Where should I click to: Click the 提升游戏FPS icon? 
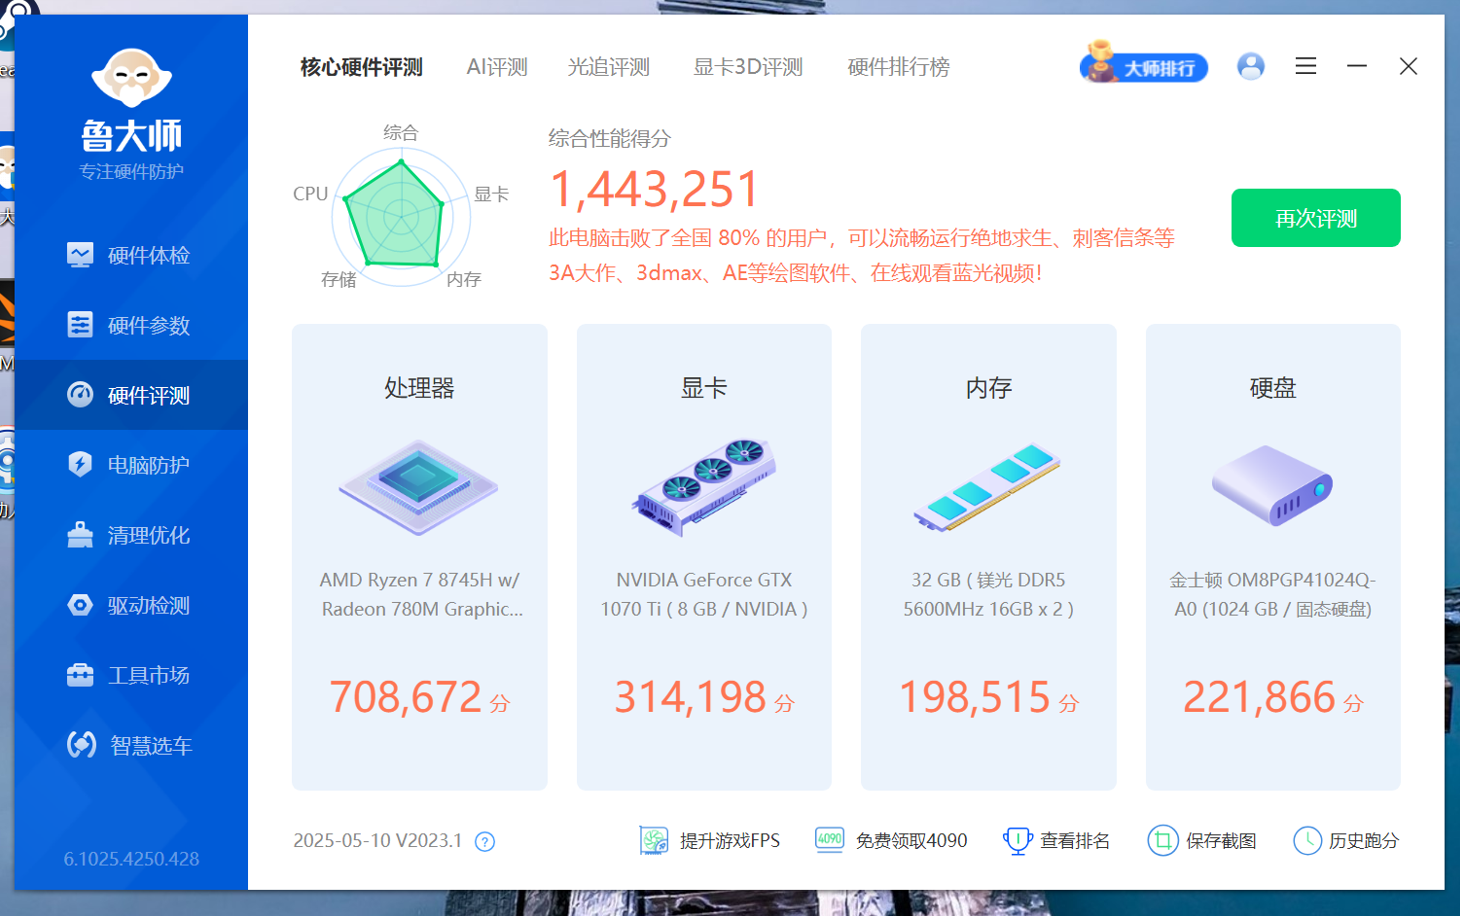click(653, 841)
